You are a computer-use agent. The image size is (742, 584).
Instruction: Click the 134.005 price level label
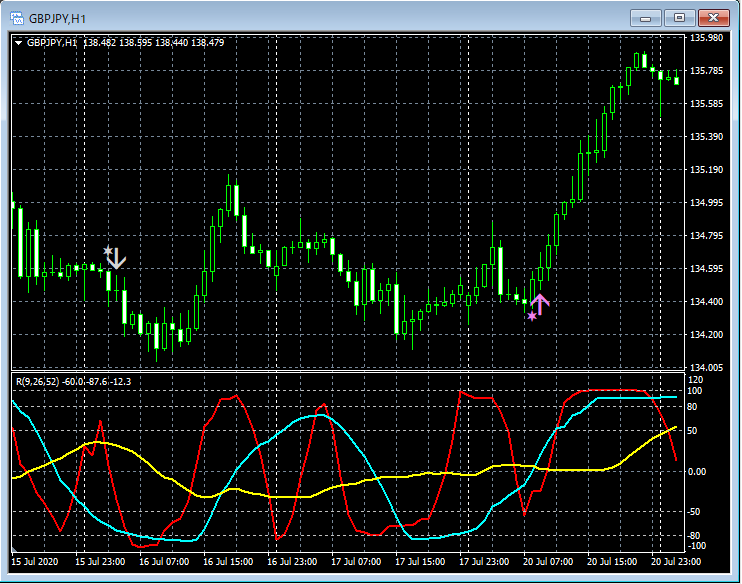[707, 367]
